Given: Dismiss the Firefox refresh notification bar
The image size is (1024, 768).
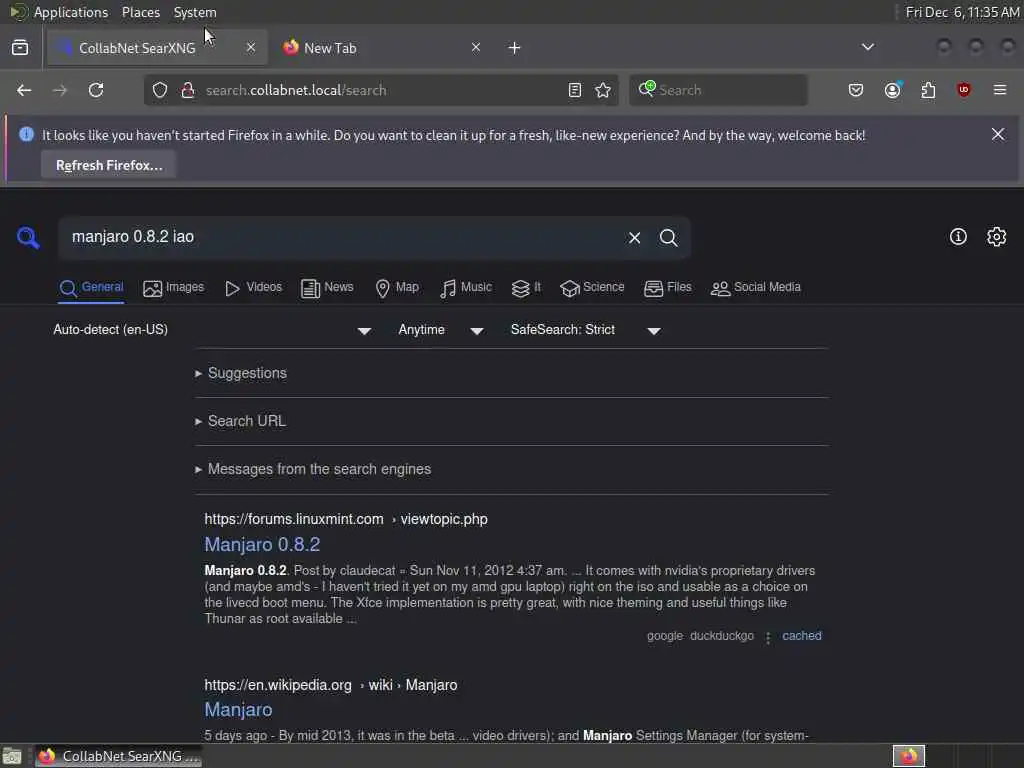Looking at the screenshot, I should 998,135.
